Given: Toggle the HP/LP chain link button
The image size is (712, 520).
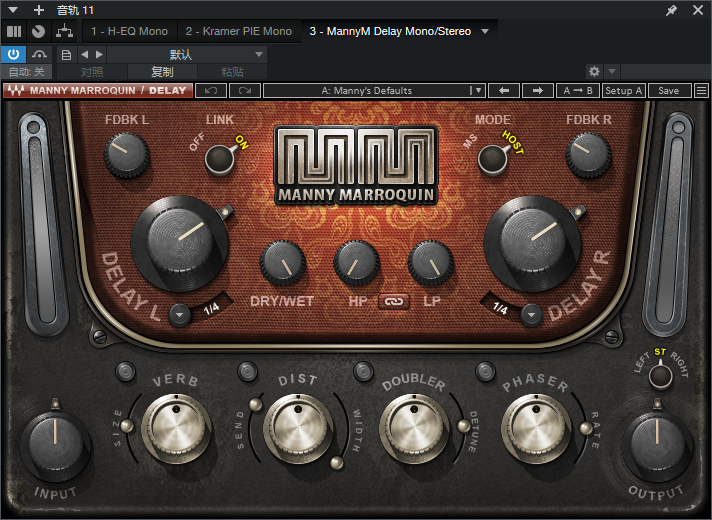Looking at the screenshot, I should 394,301.
